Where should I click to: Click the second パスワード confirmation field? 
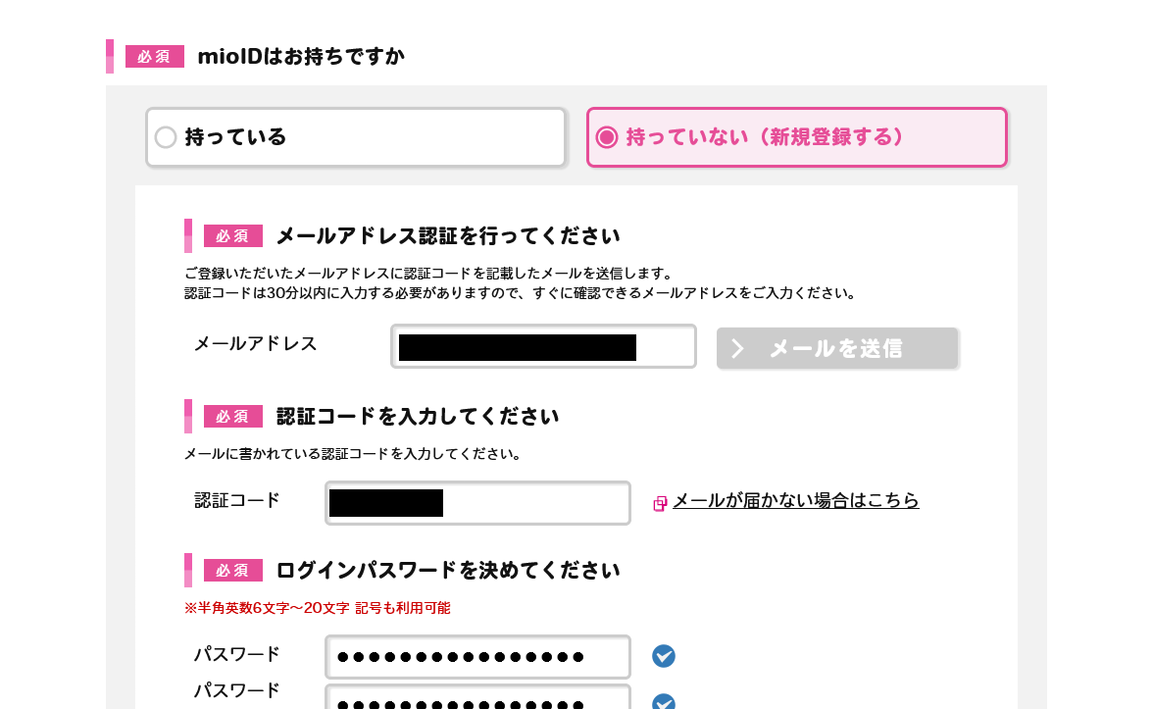[x=477, y=699]
